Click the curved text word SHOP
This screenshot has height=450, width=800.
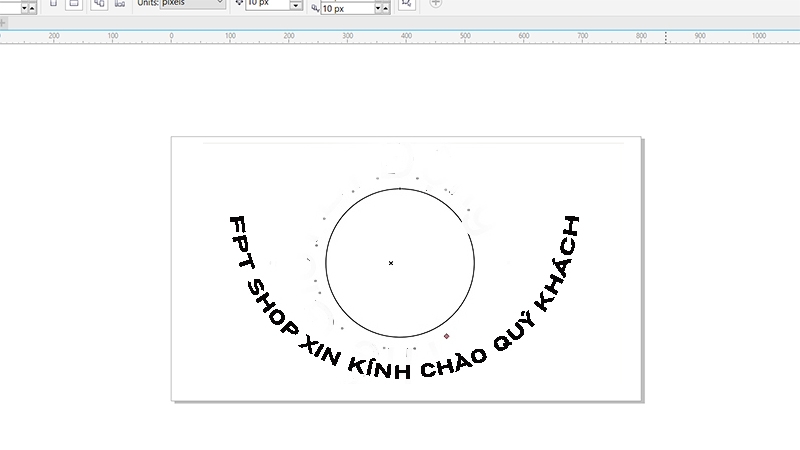coord(272,308)
